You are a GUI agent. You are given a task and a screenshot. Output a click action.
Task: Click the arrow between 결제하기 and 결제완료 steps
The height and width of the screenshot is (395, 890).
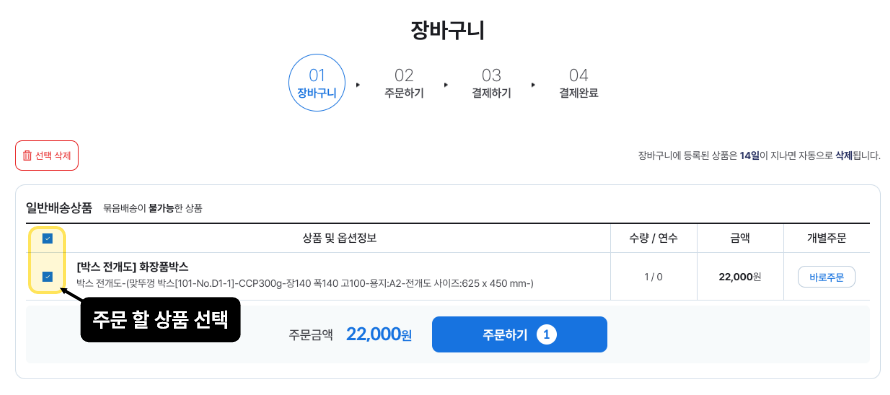(533, 85)
